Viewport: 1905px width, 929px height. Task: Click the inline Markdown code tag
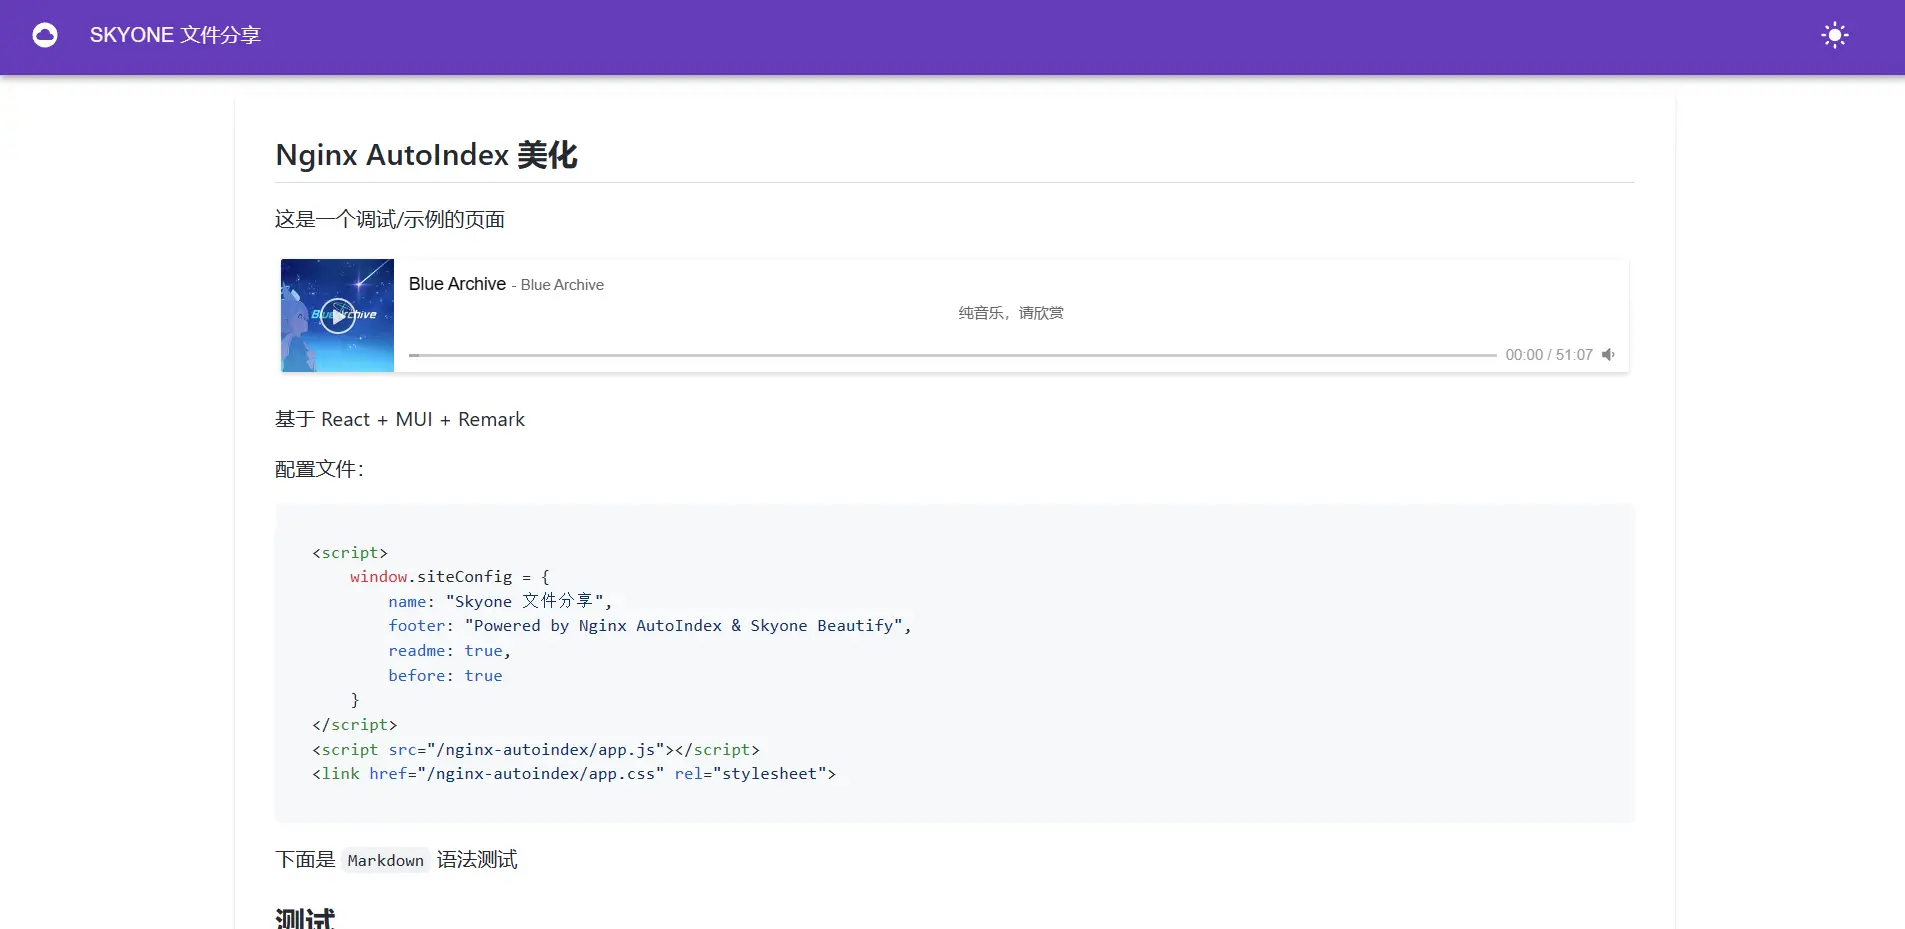click(385, 861)
